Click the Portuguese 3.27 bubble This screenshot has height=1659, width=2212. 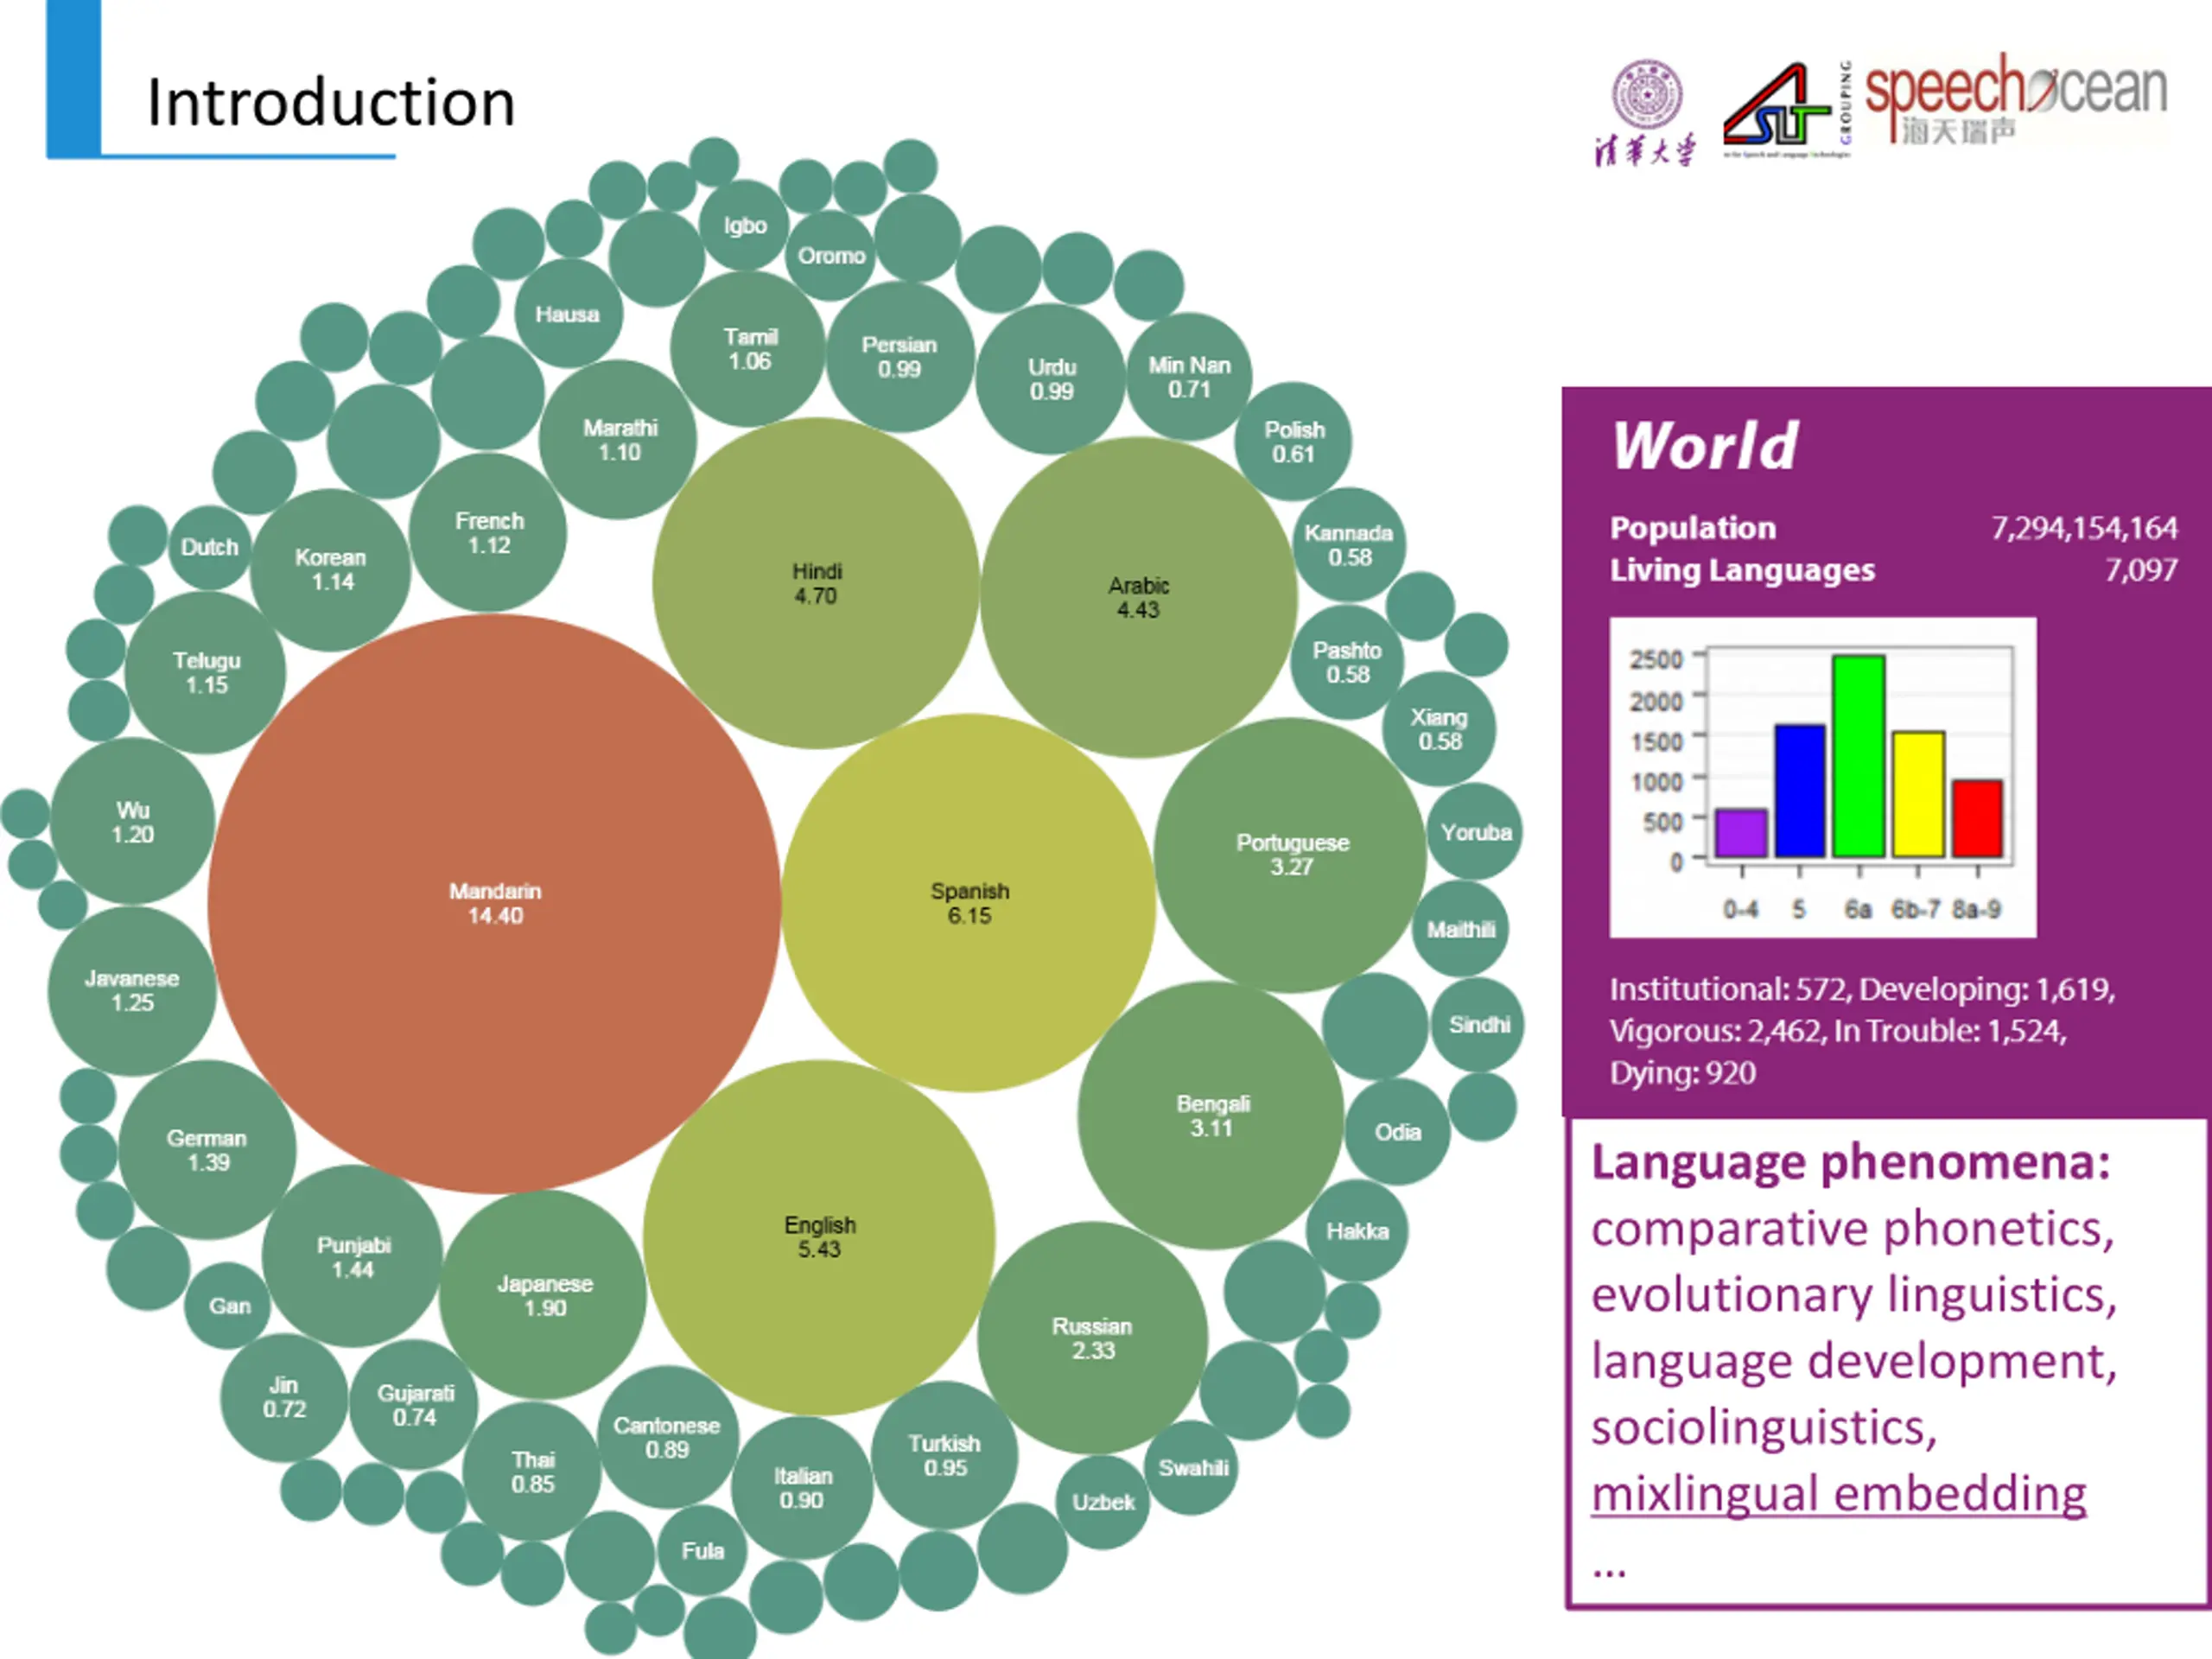pyautogui.click(x=1291, y=855)
